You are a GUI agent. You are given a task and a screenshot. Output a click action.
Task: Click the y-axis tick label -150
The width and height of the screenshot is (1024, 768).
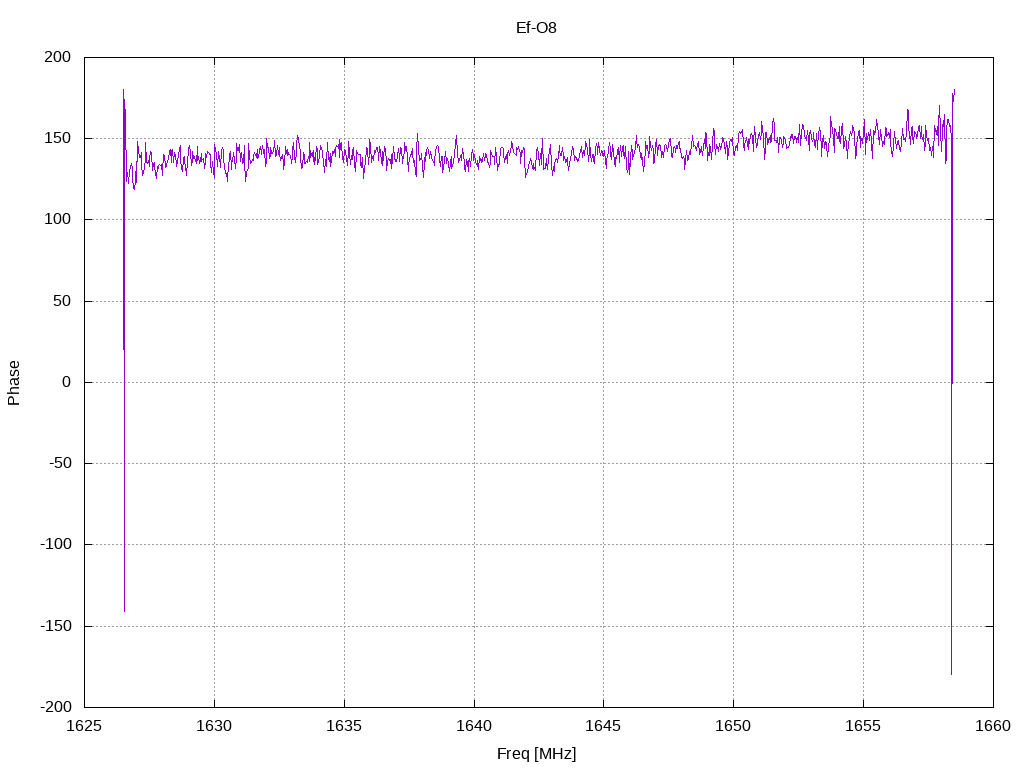tap(56, 626)
